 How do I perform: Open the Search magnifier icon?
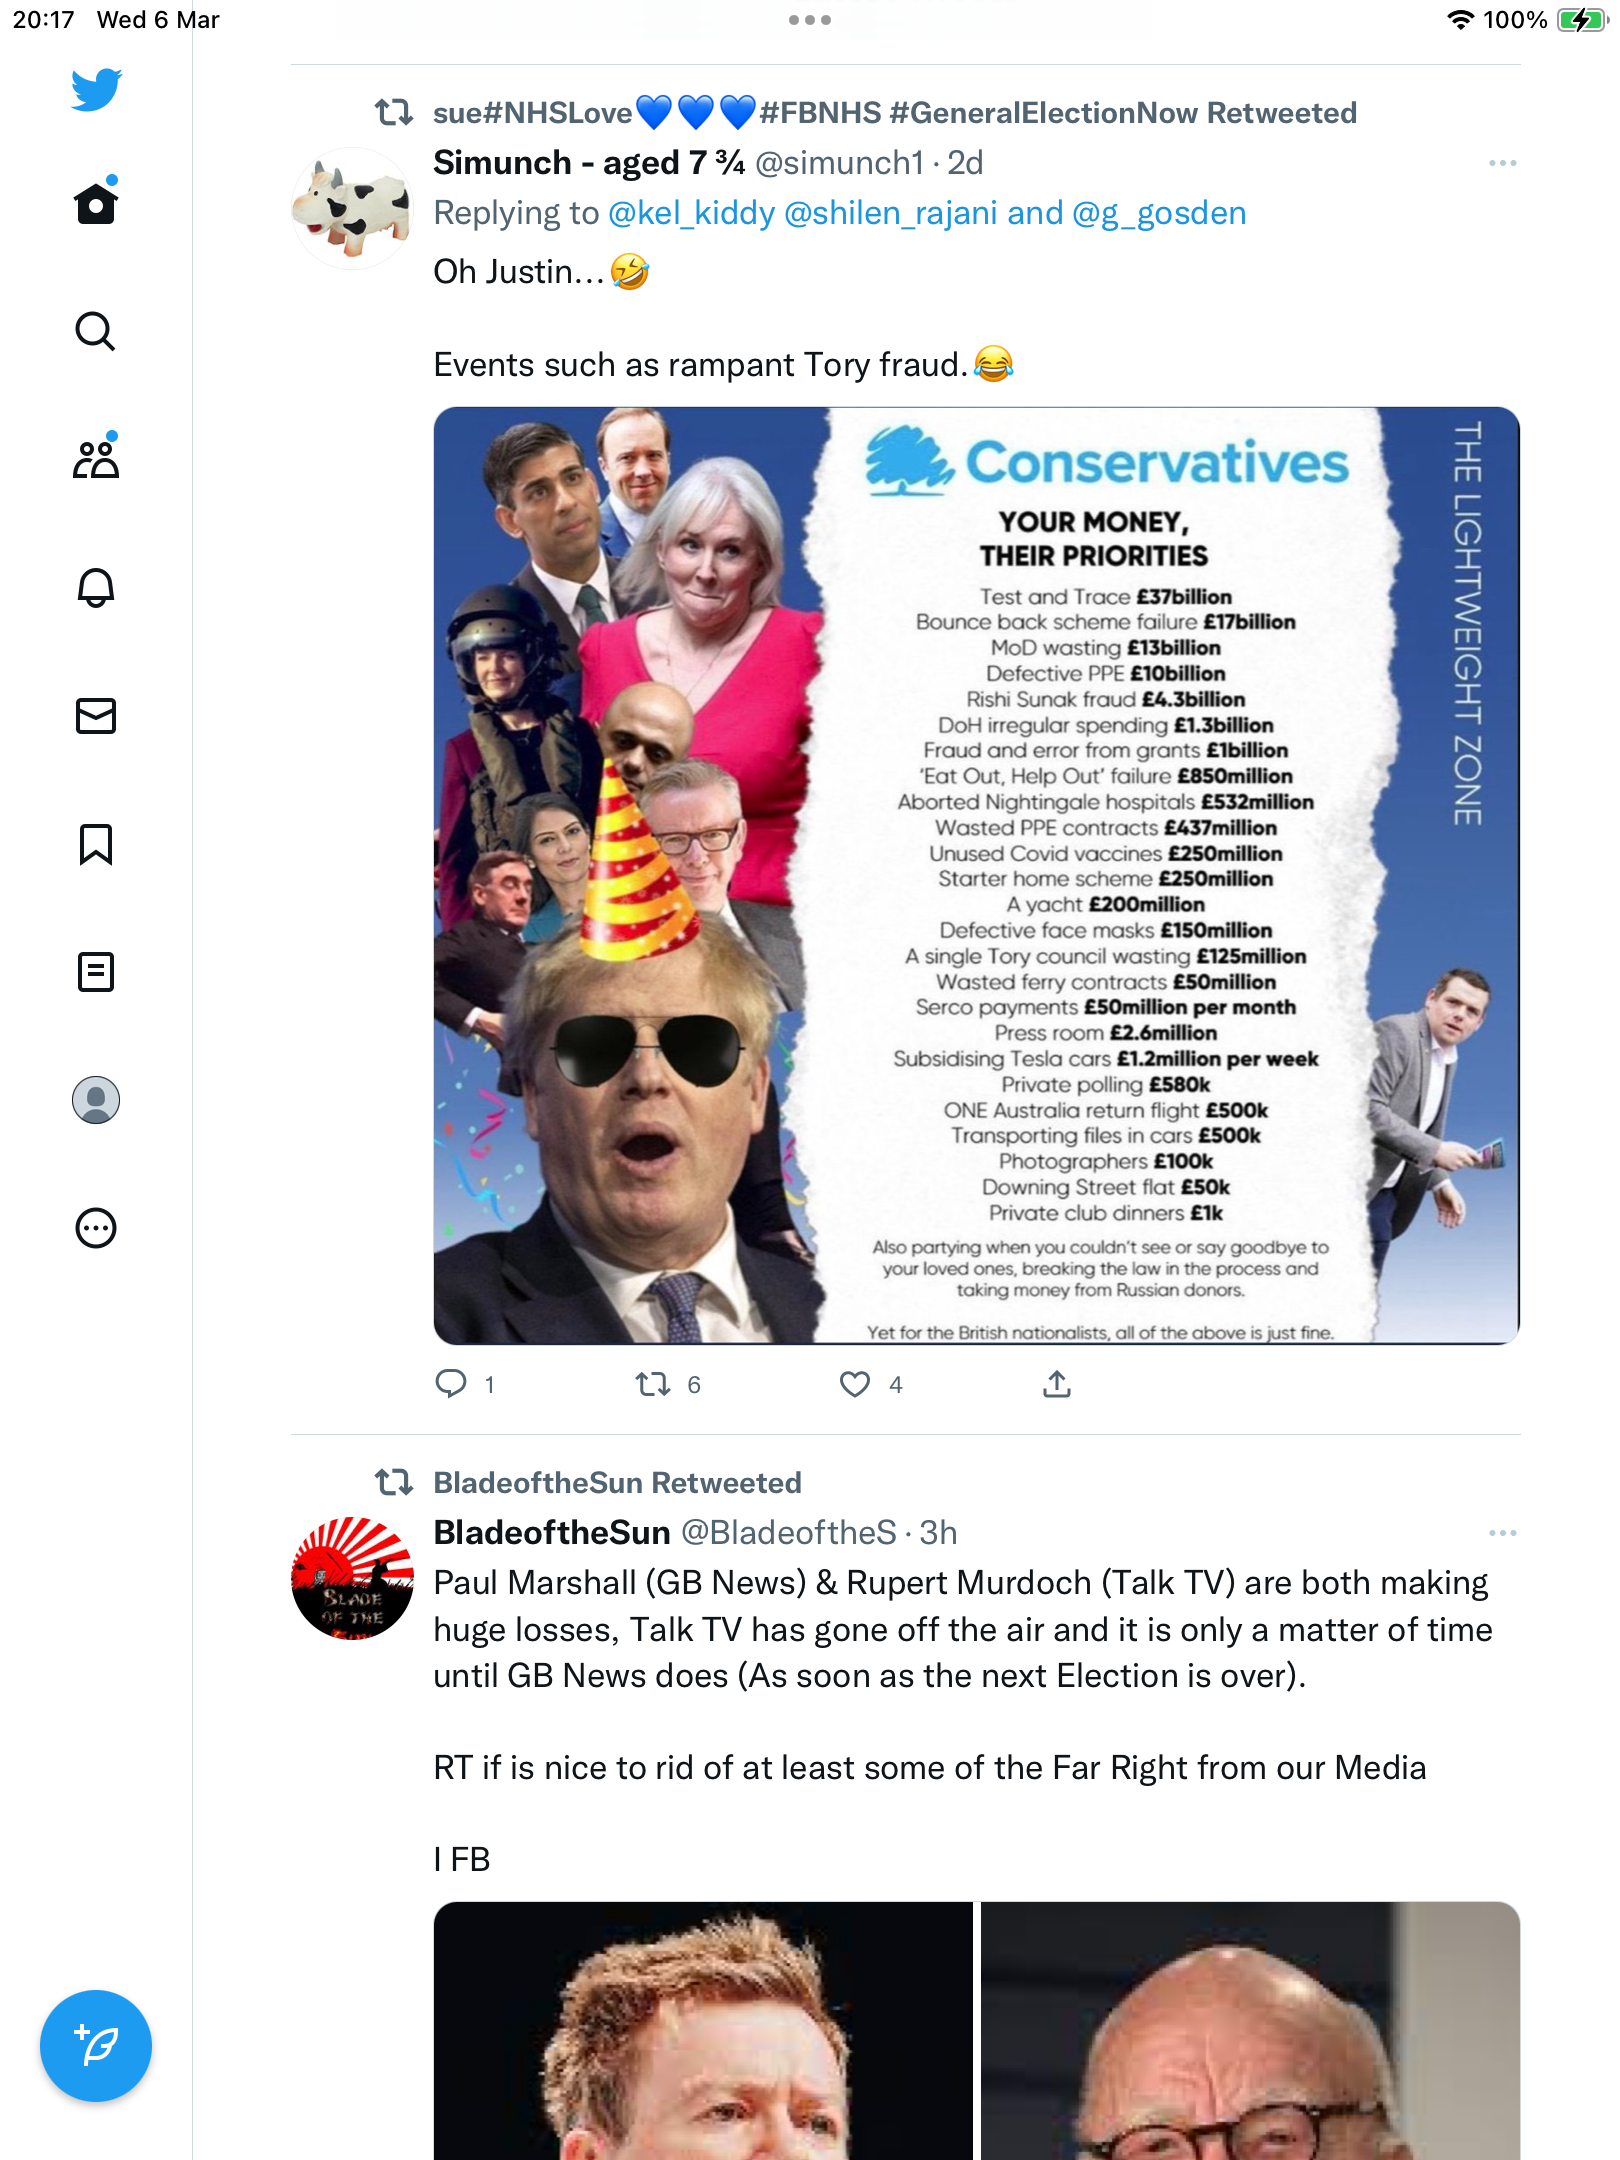[96, 331]
